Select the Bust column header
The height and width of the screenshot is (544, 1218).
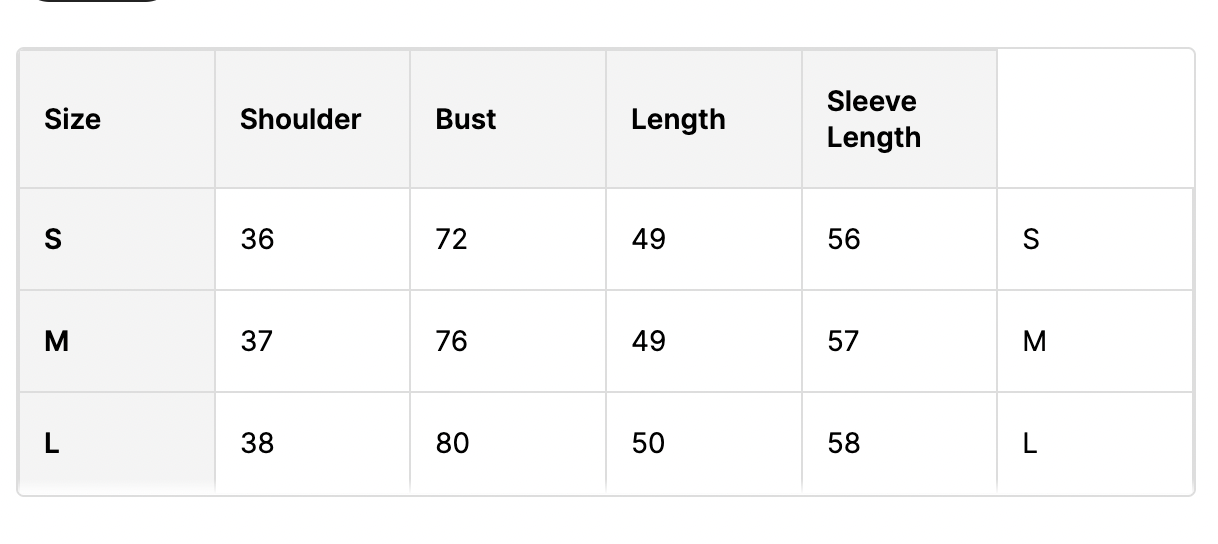pyautogui.click(x=466, y=120)
